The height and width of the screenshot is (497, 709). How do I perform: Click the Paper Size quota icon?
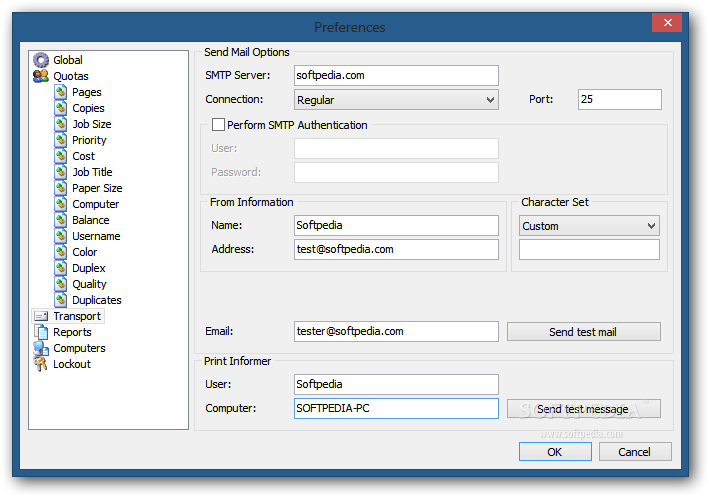tap(61, 188)
